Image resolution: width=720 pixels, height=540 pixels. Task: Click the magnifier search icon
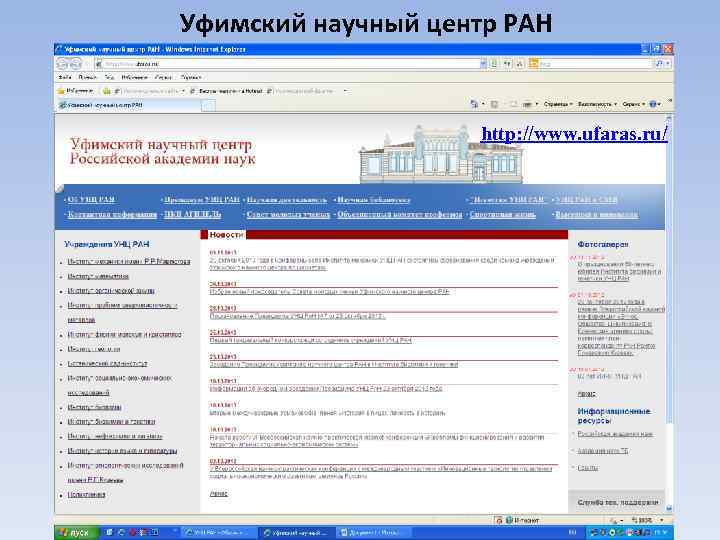(x=659, y=64)
